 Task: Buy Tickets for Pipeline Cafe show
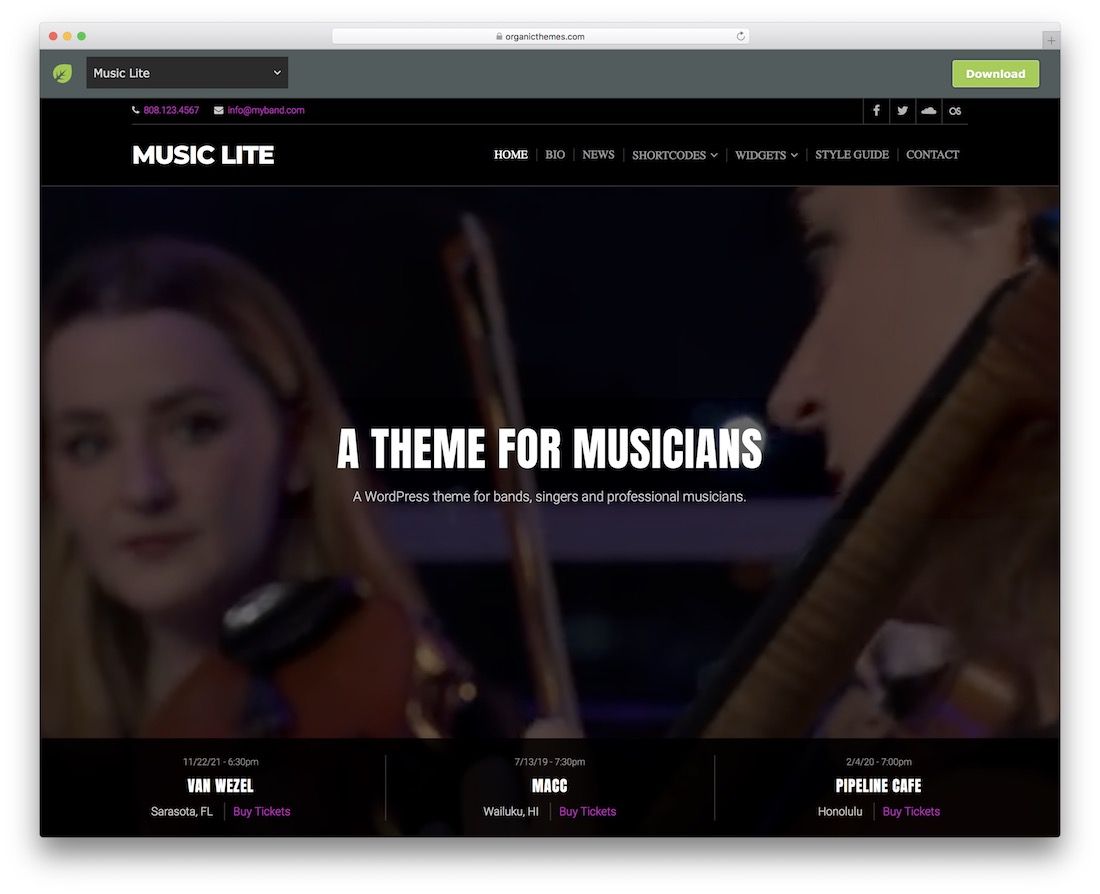(x=911, y=812)
